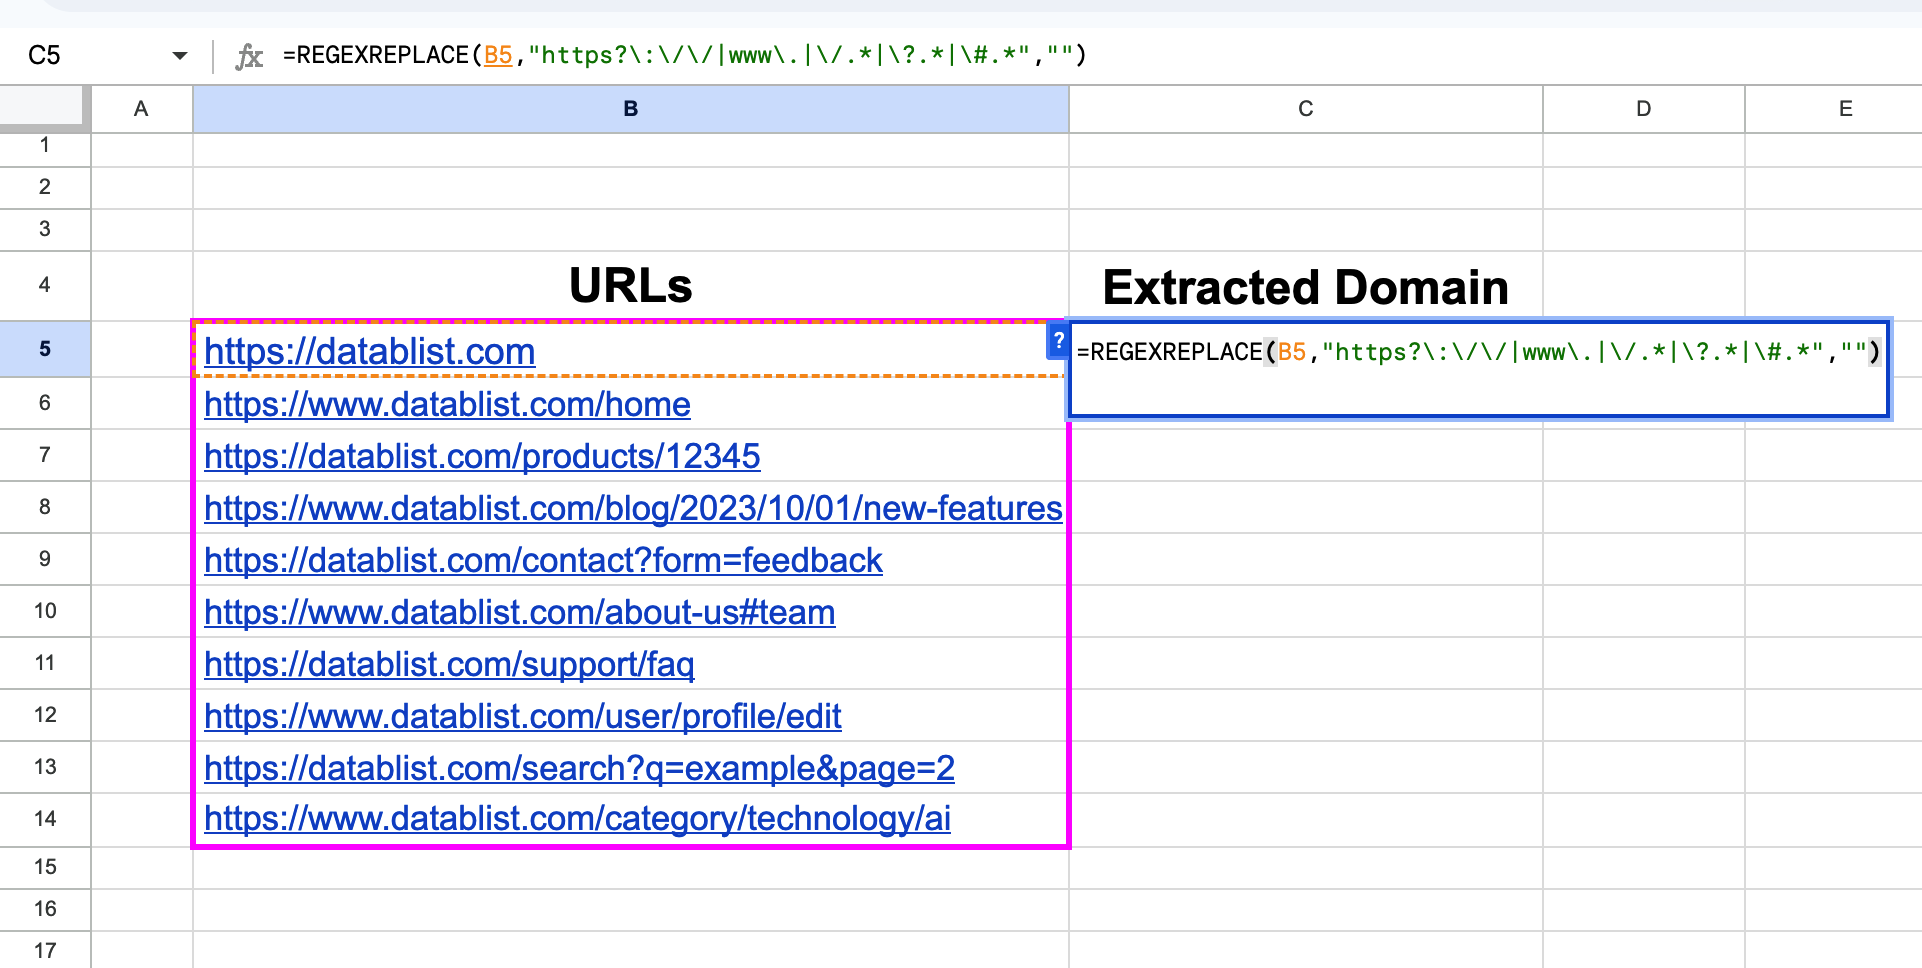This screenshot has height=968, width=1922.
Task: Open the https://www.datablist.com/home link
Action: [447, 406]
